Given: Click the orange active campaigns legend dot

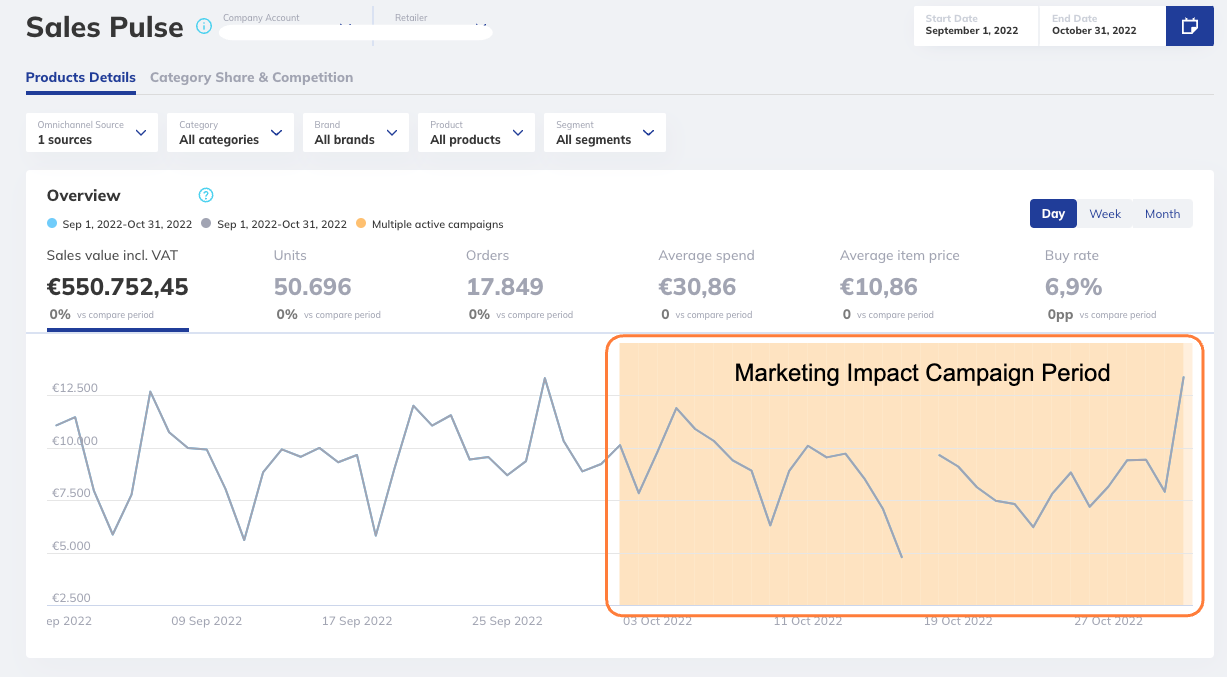Looking at the screenshot, I should tap(361, 224).
